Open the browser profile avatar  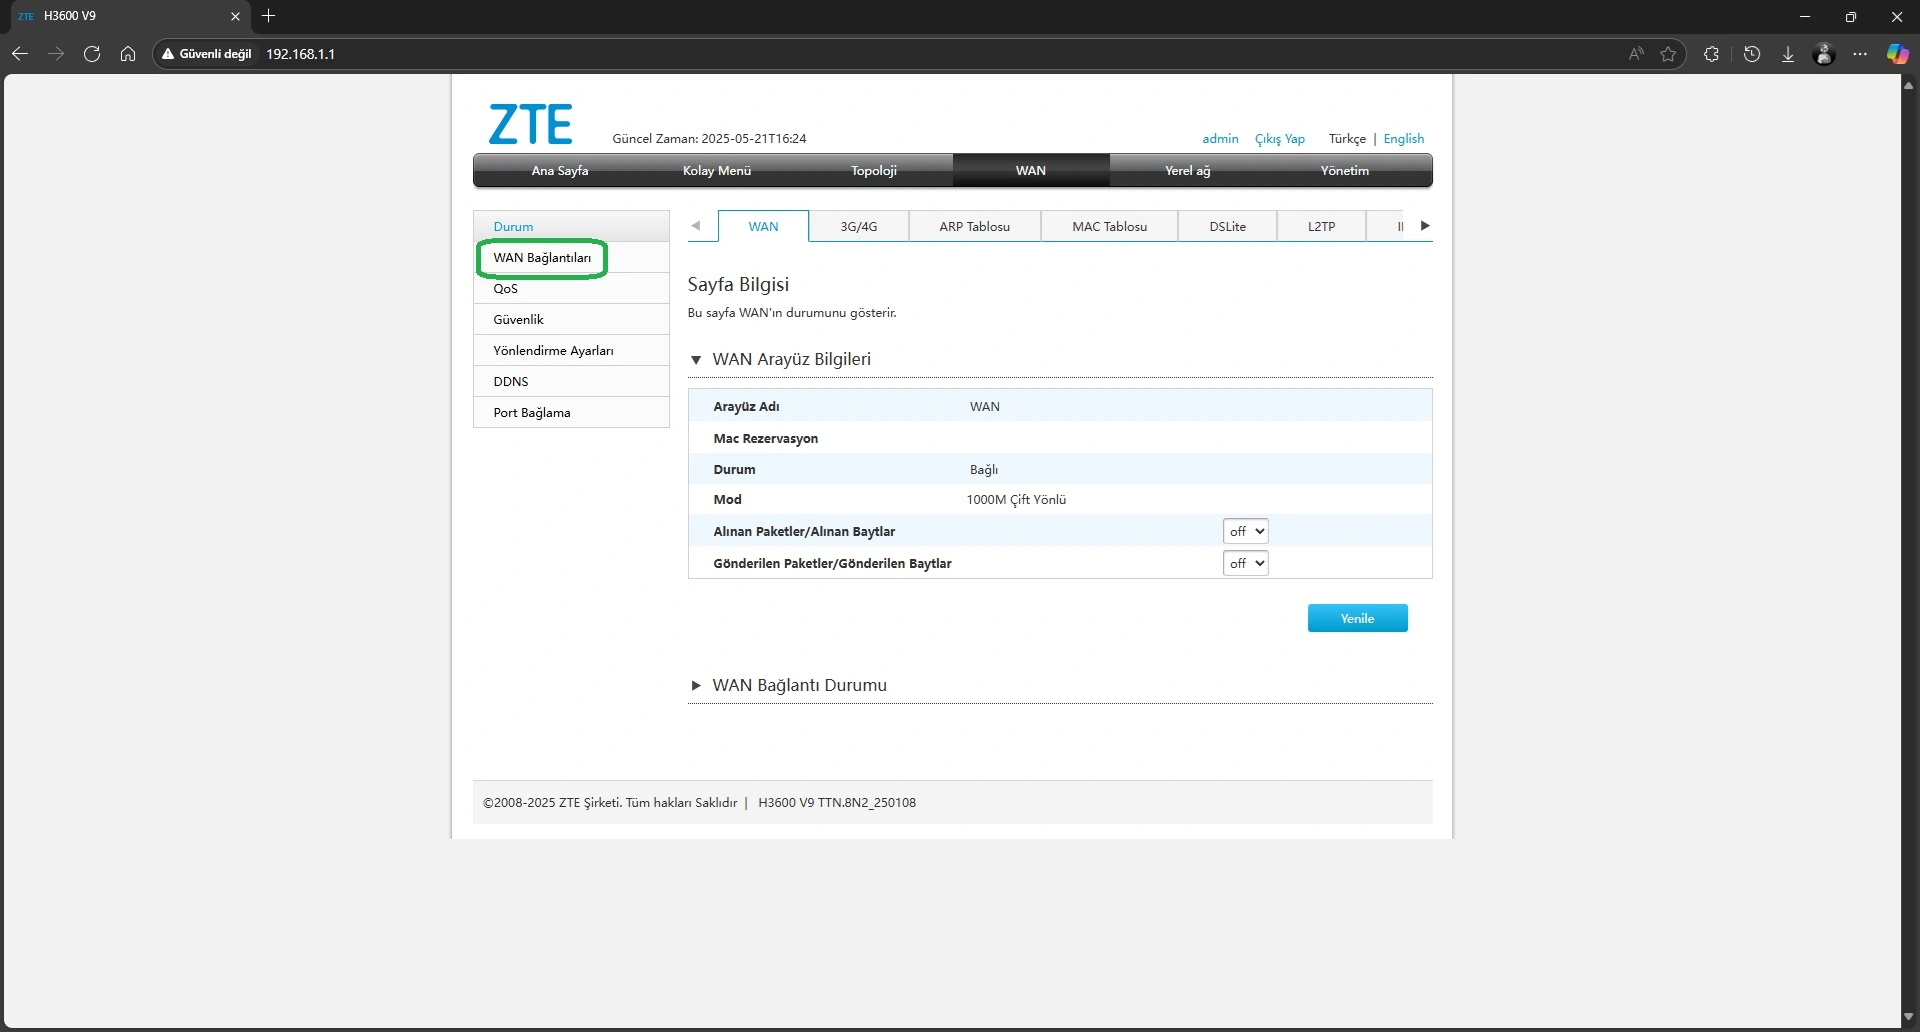1824,54
